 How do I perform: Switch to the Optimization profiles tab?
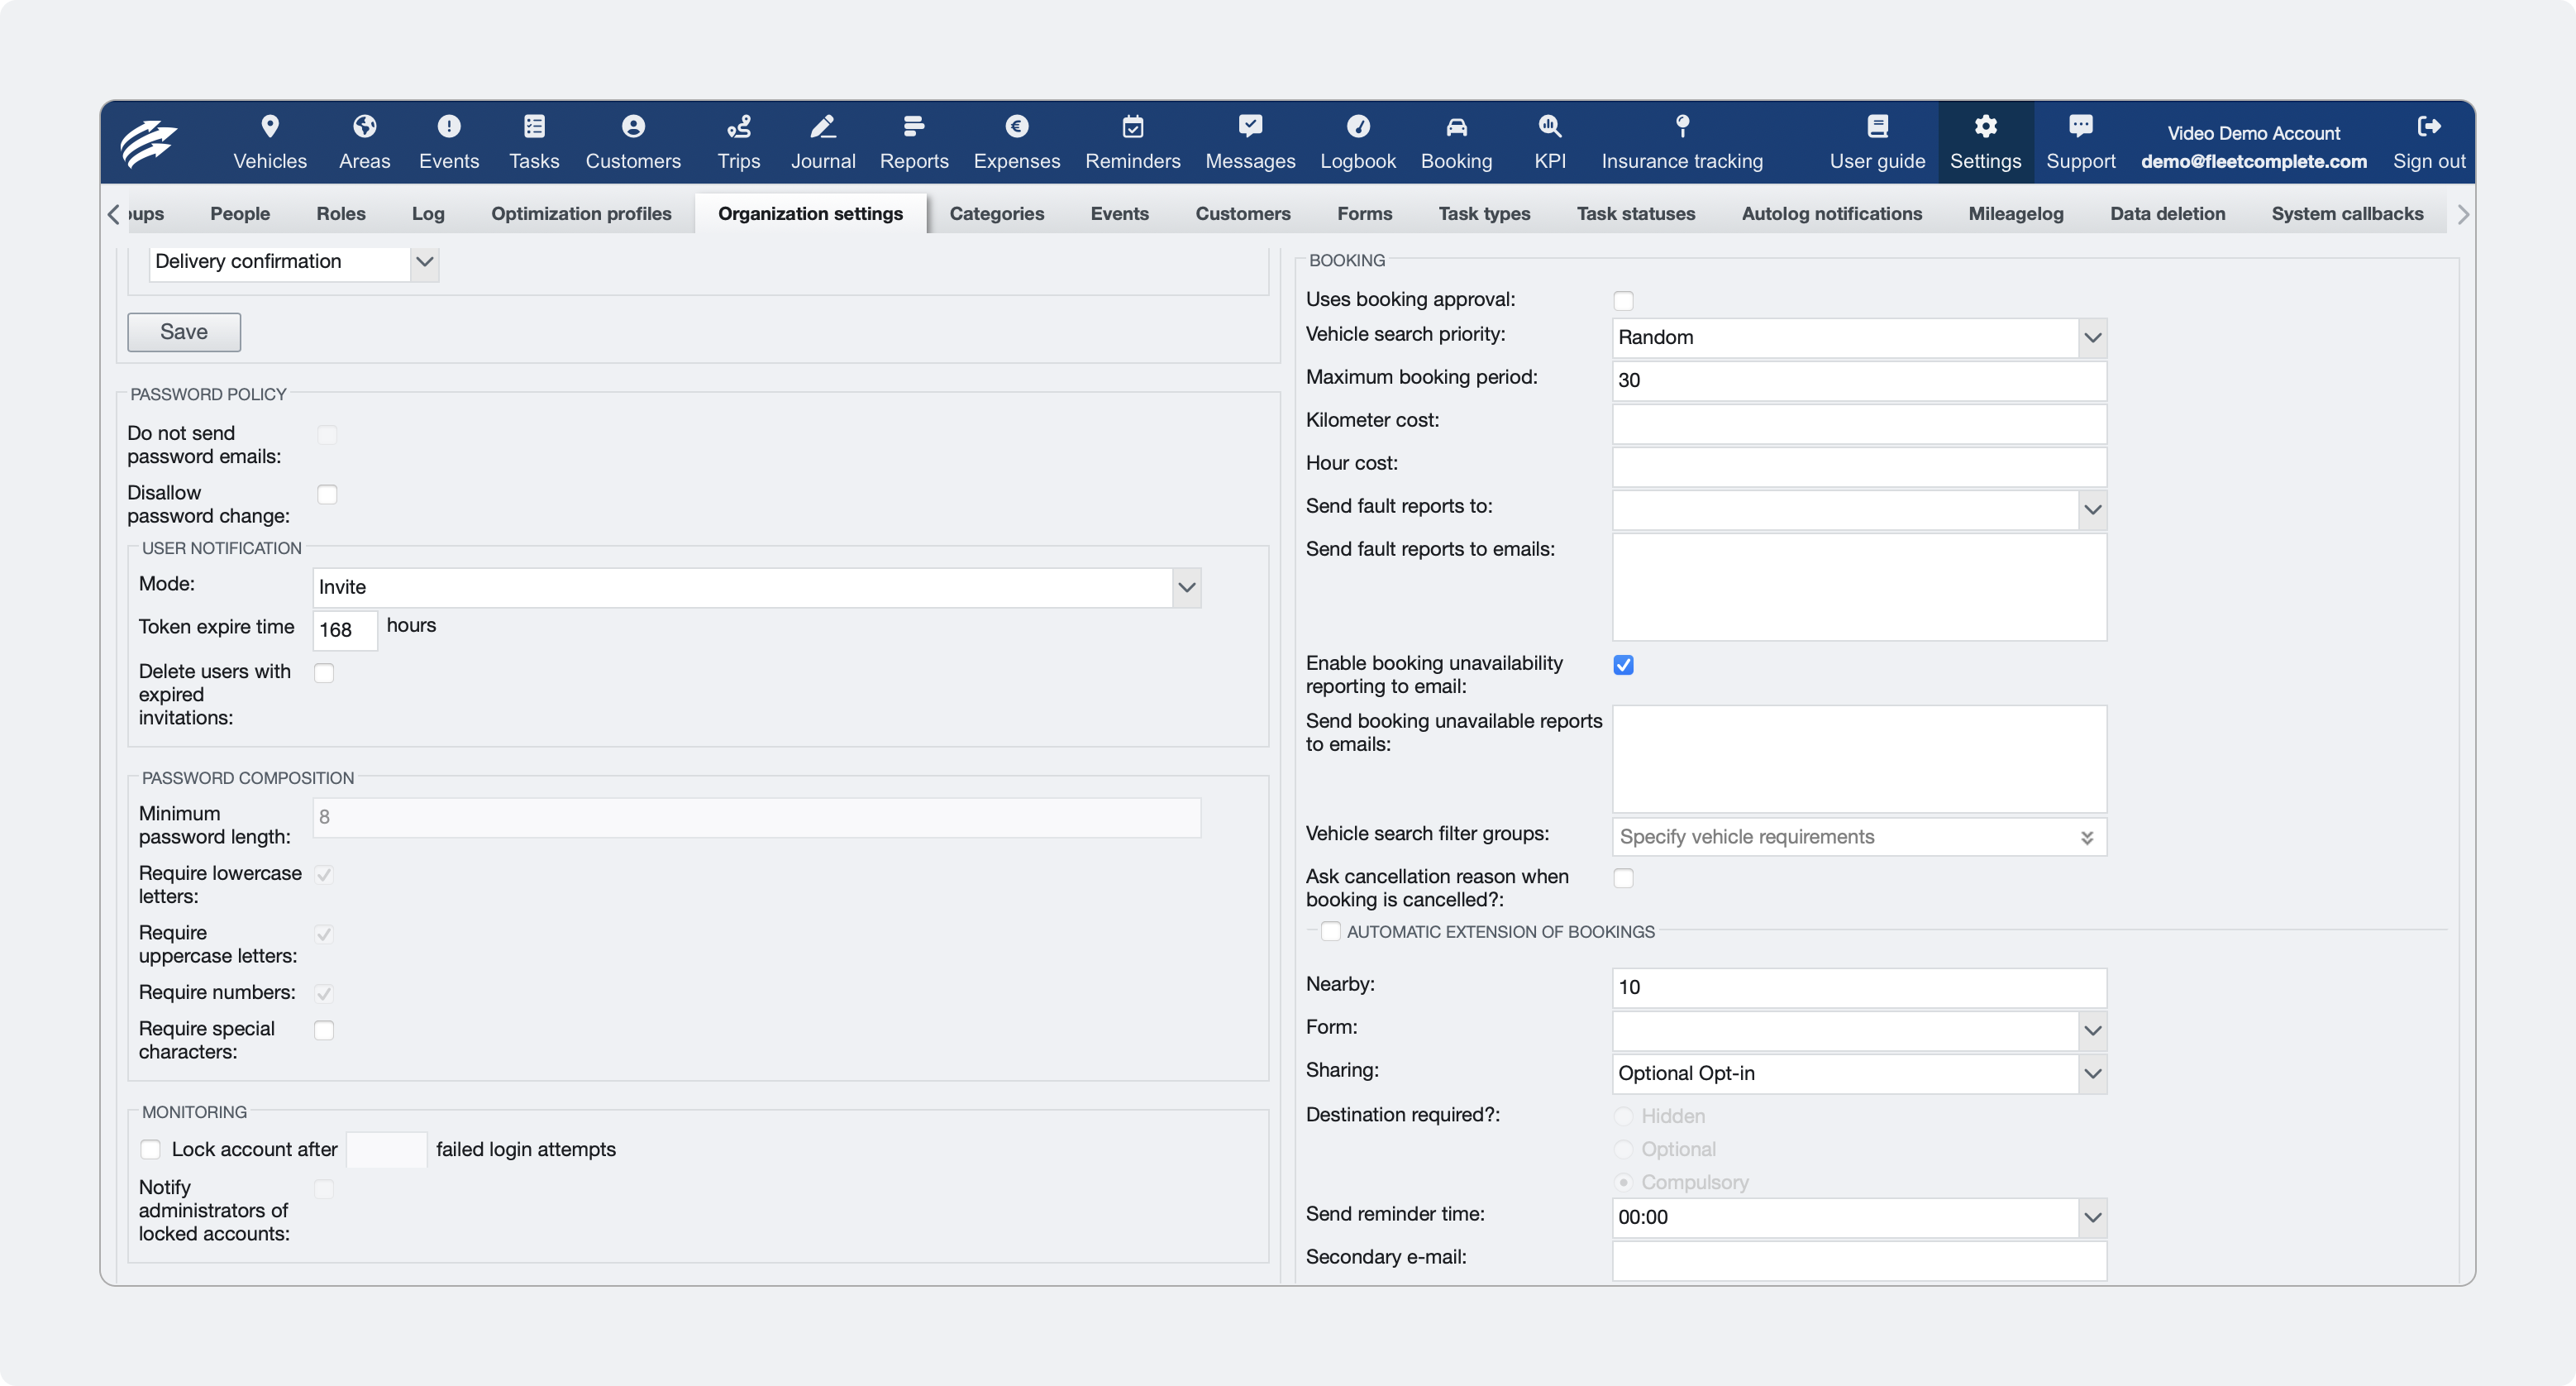click(x=581, y=213)
